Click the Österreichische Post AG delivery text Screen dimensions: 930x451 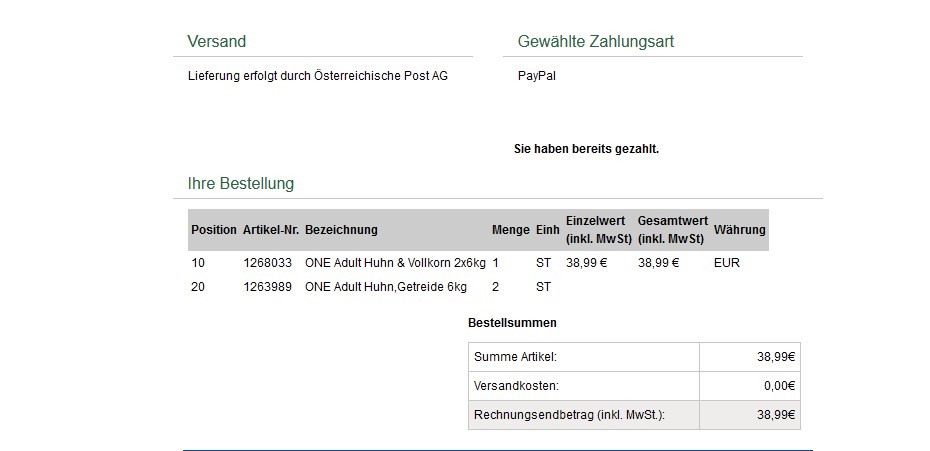[317, 76]
